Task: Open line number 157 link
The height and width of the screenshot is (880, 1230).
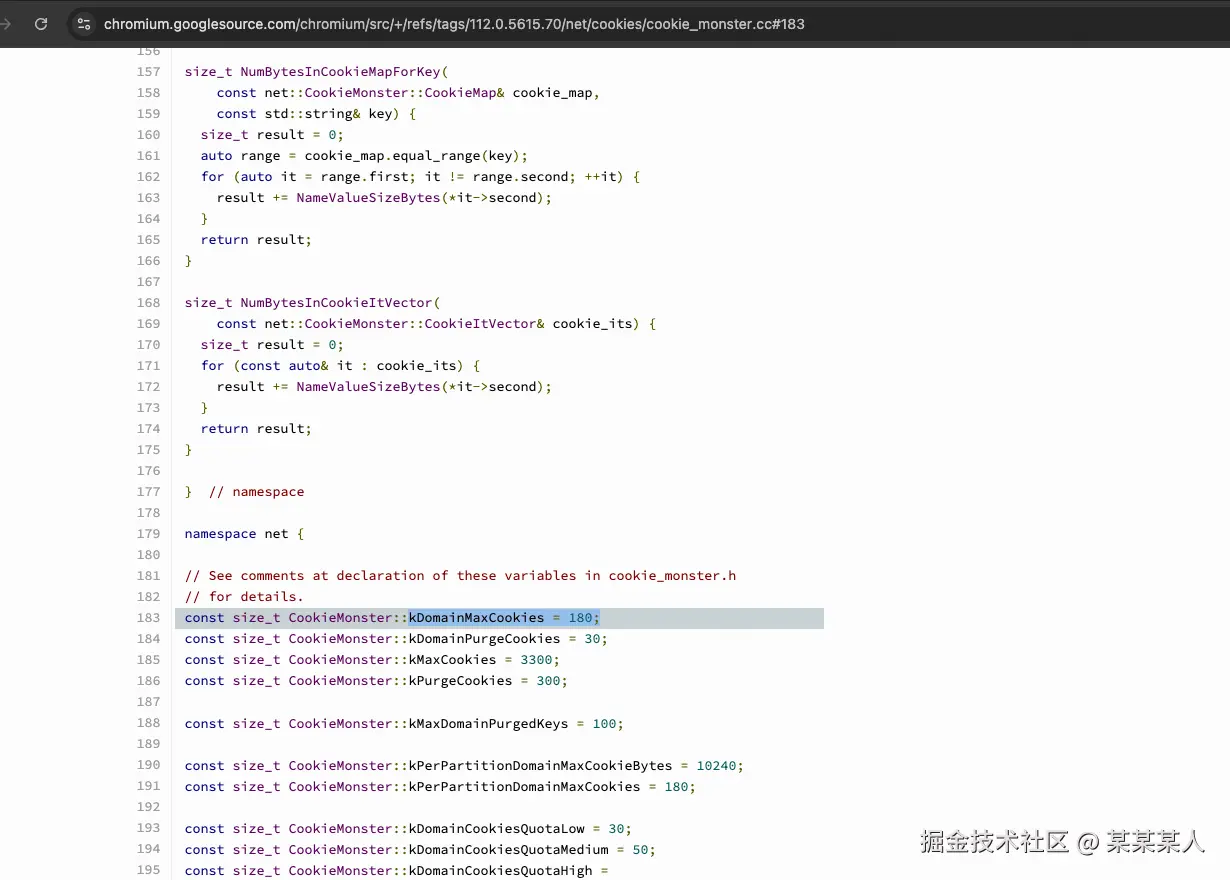Action: coord(148,72)
